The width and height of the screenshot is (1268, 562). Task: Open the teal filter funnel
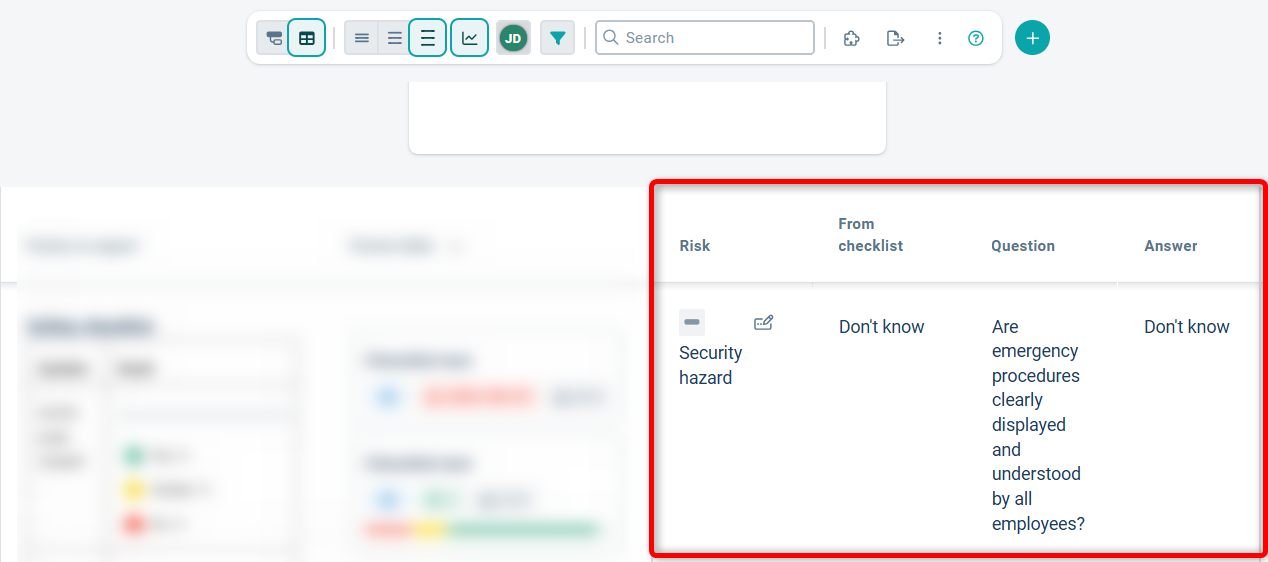click(x=557, y=38)
